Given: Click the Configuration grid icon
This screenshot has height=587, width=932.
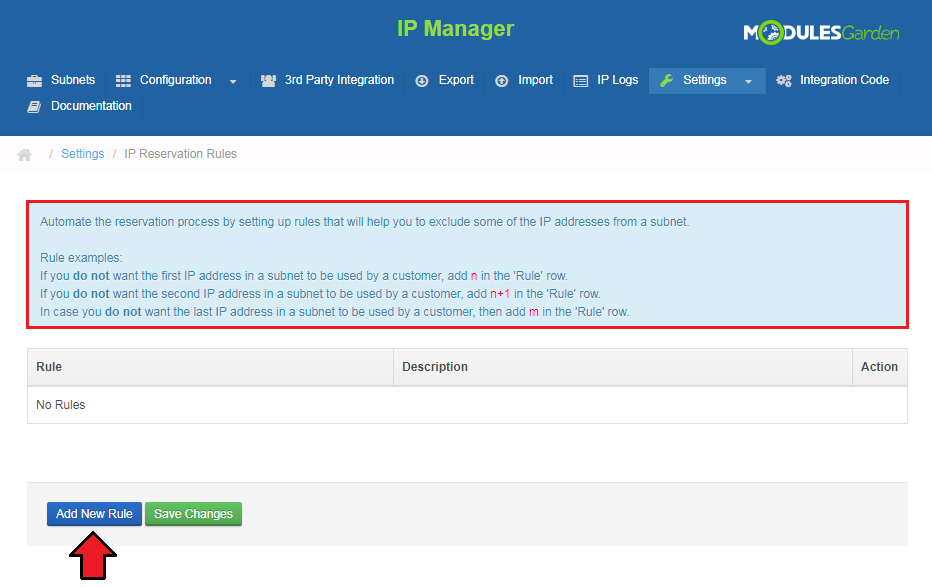Looking at the screenshot, I should pos(123,81).
